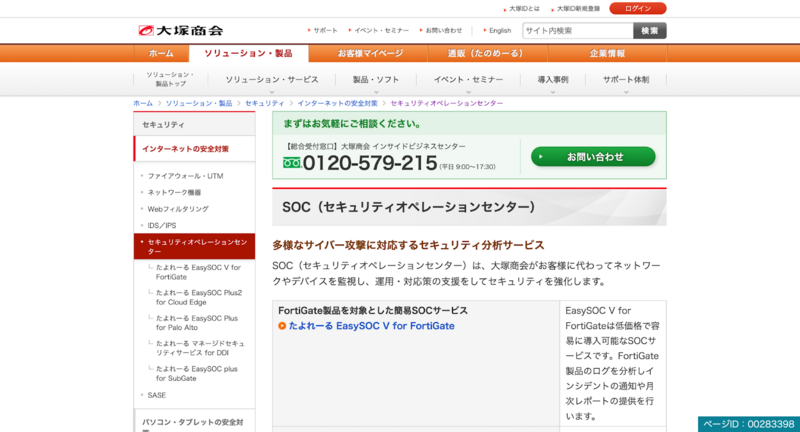800x432 pixels.
Task: Open イベント・セミナー header link
Action: point(381,31)
